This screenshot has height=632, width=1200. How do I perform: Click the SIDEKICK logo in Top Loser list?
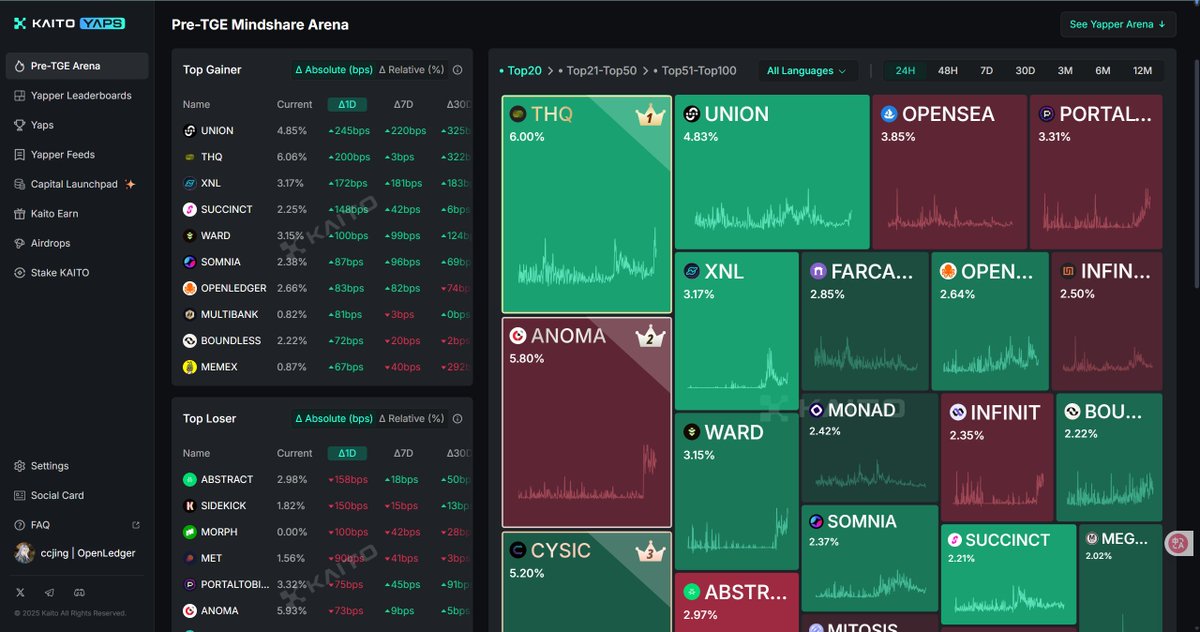190,506
